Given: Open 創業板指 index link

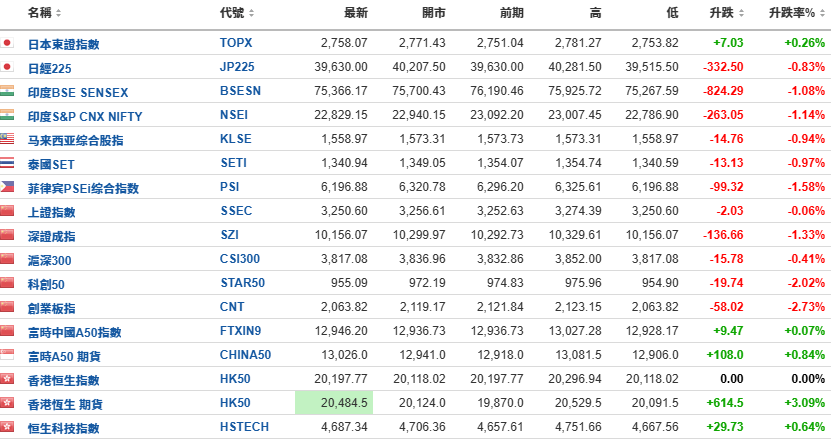Looking at the screenshot, I should pyautogui.click(x=51, y=308).
